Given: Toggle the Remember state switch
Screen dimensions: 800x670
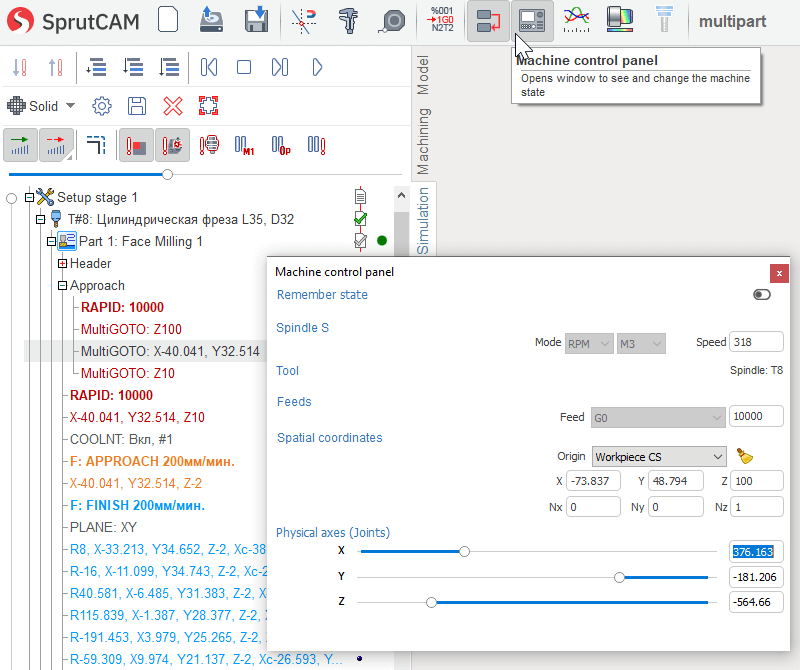Looking at the screenshot, I should (762, 295).
